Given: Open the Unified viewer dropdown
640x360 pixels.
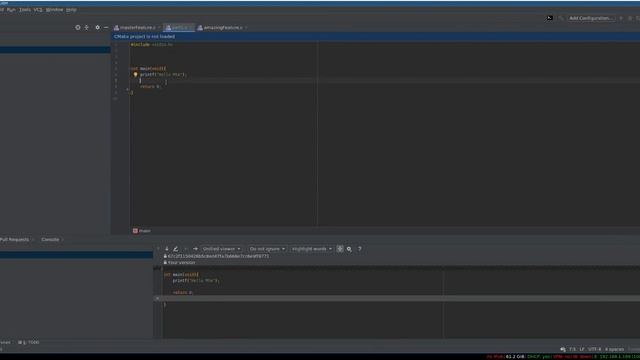Looking at the screenshot, I should point(221,249).
